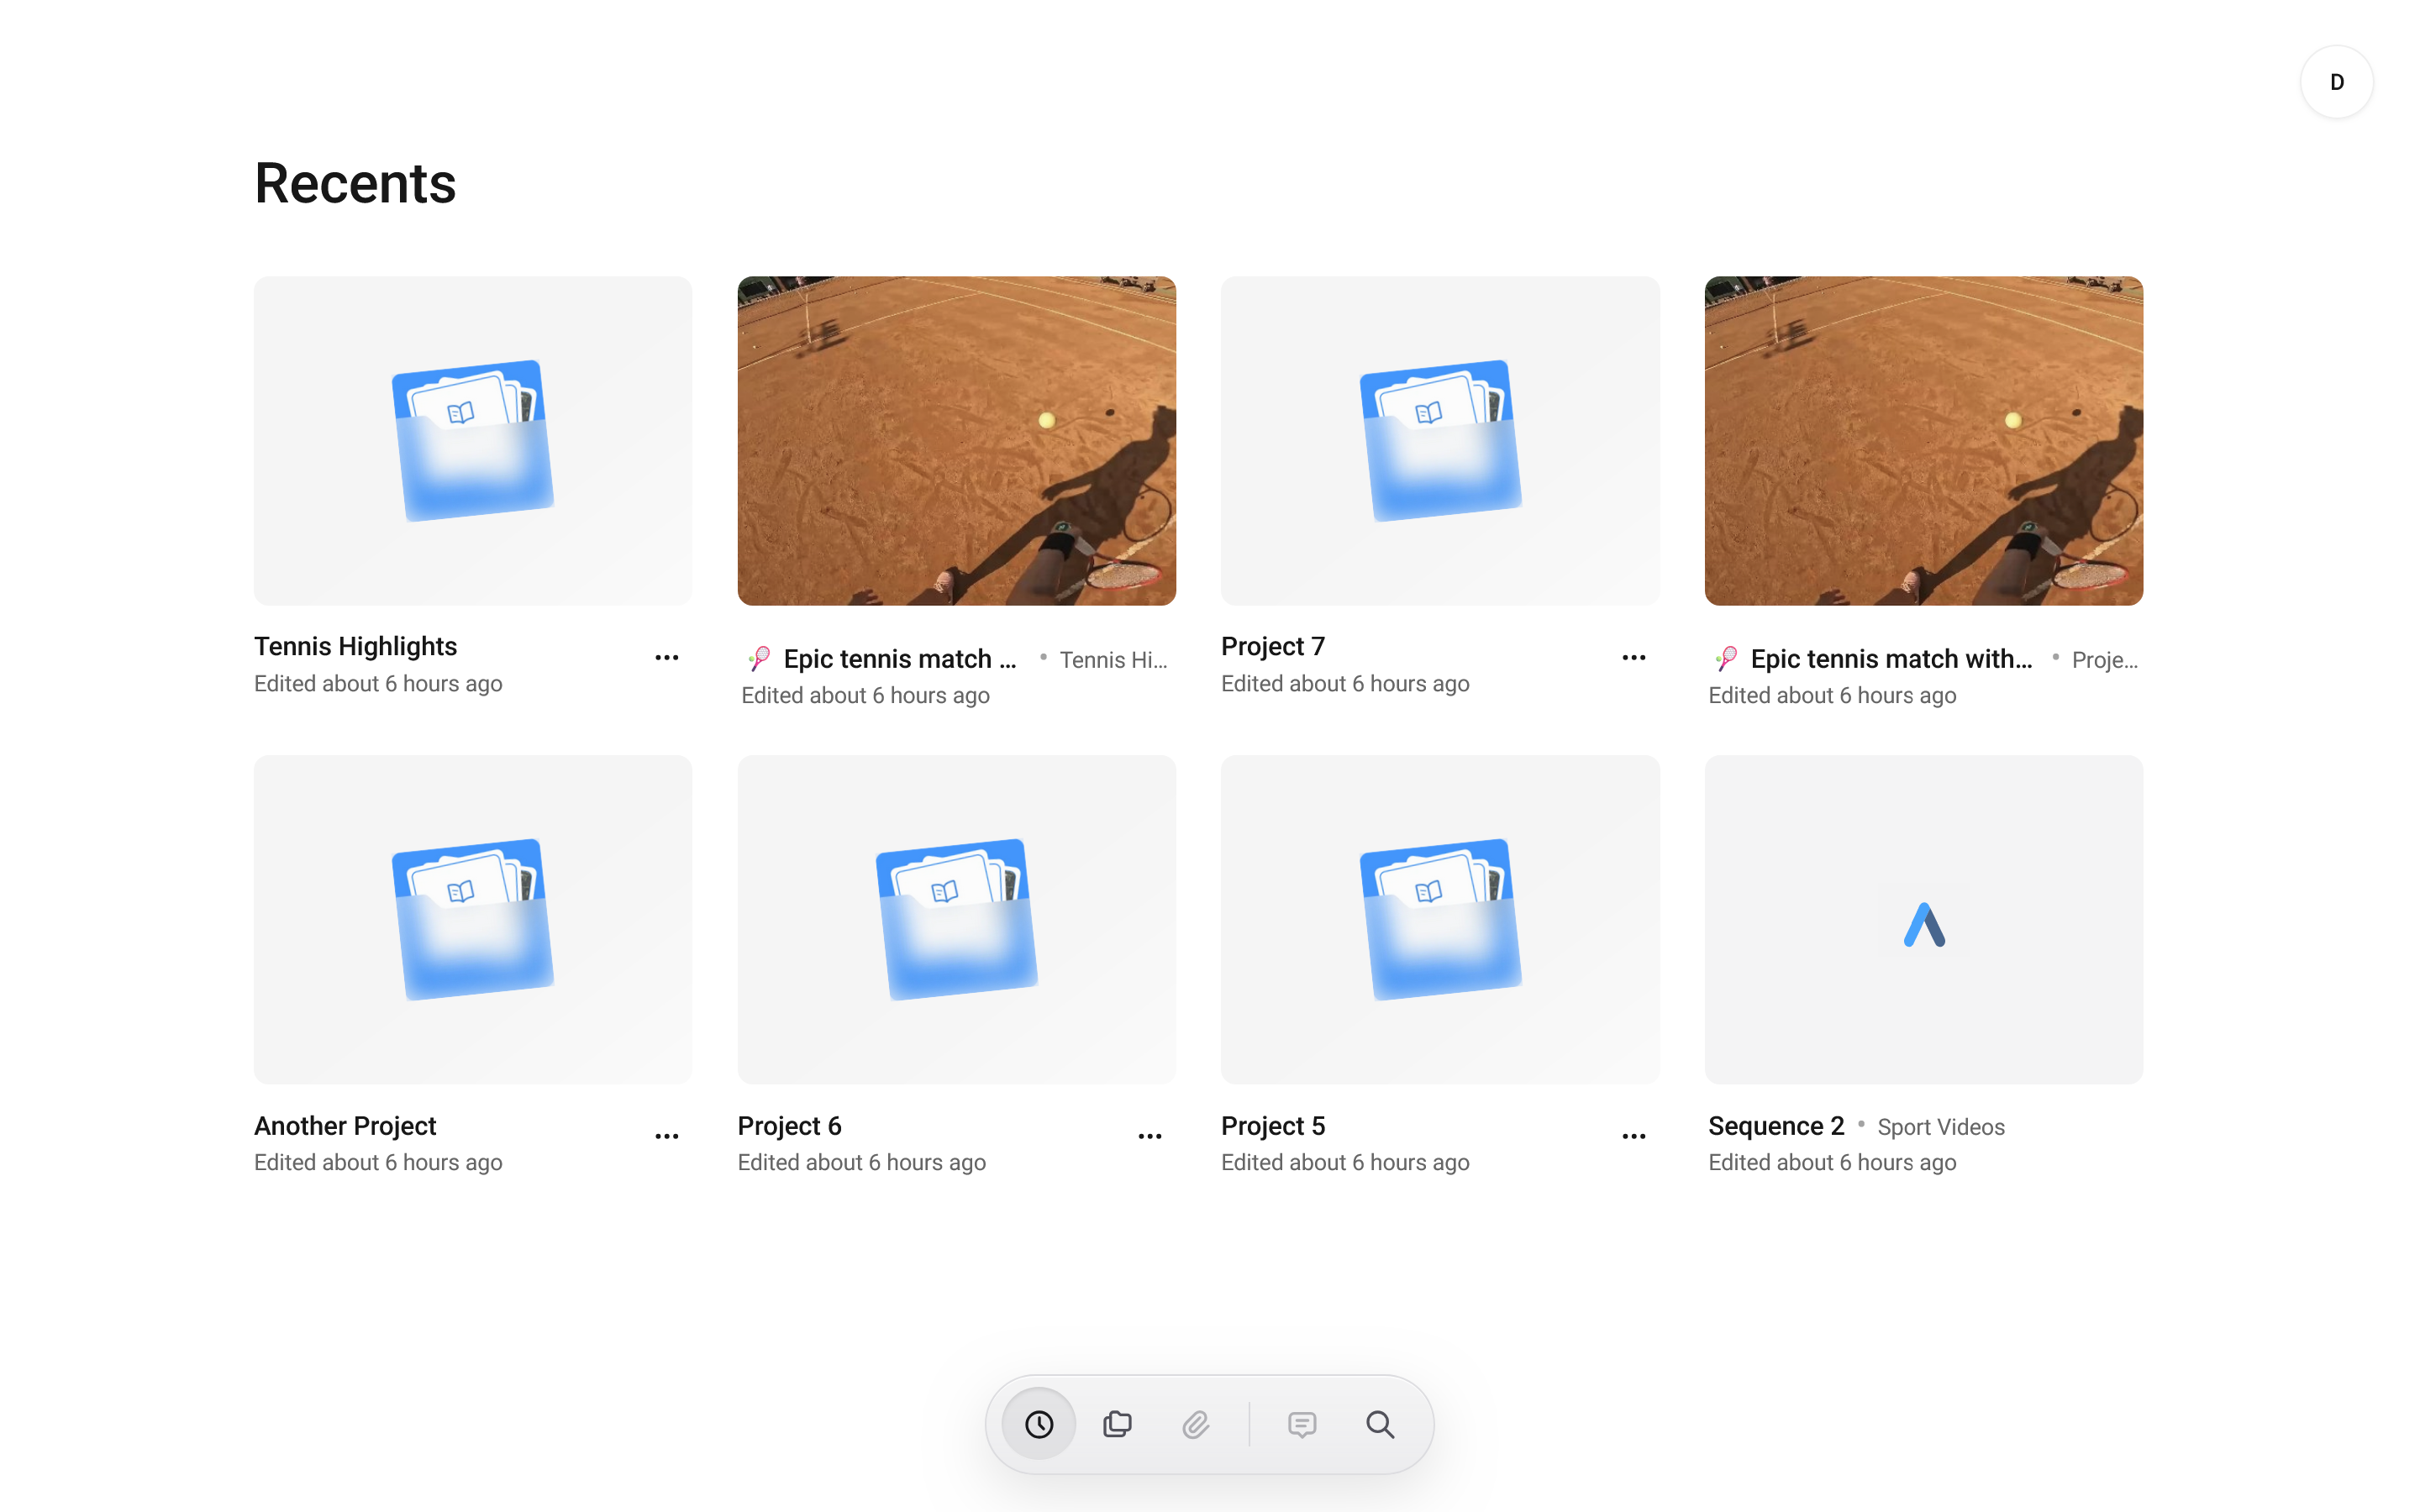Open more options for Project 7
This screenshot has width=2420, height=1512.
[1634, 658]
